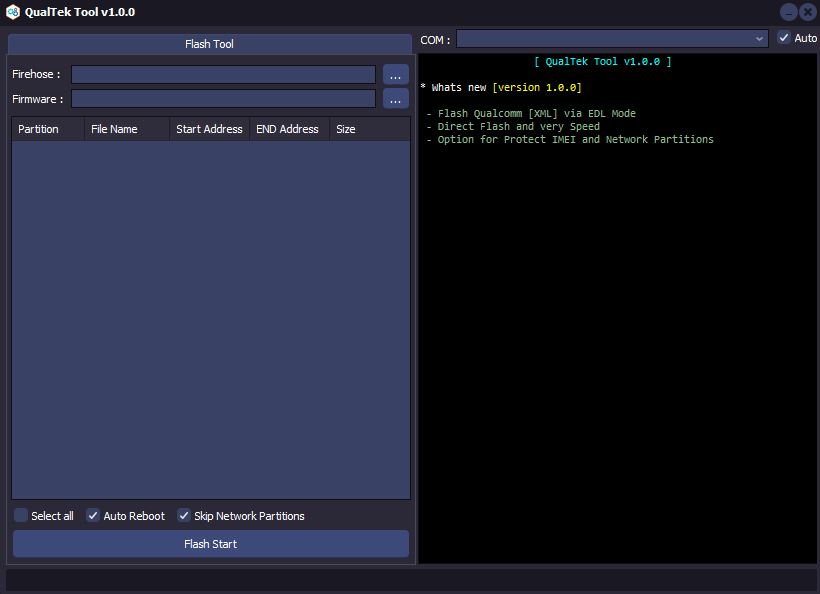The image size is (820, 594).
Task: Enable the Select all checkbox
Action: pyautogui.click(x=21, y=516)
